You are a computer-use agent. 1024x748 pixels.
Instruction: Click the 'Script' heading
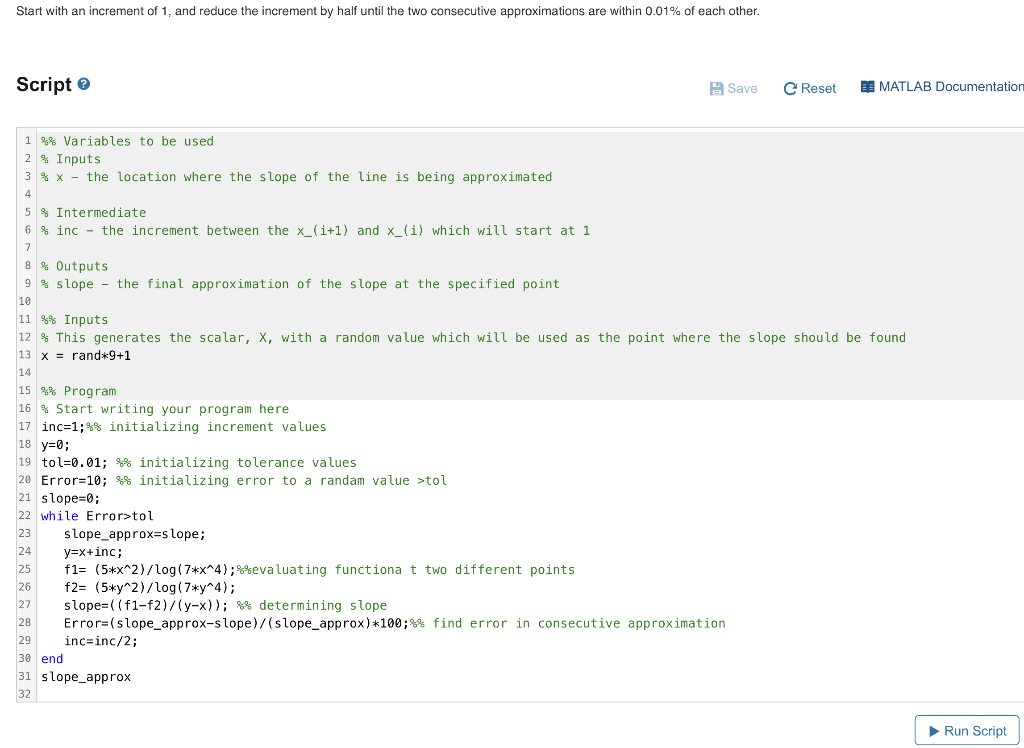pyautogui.click(x=44, y=84)
